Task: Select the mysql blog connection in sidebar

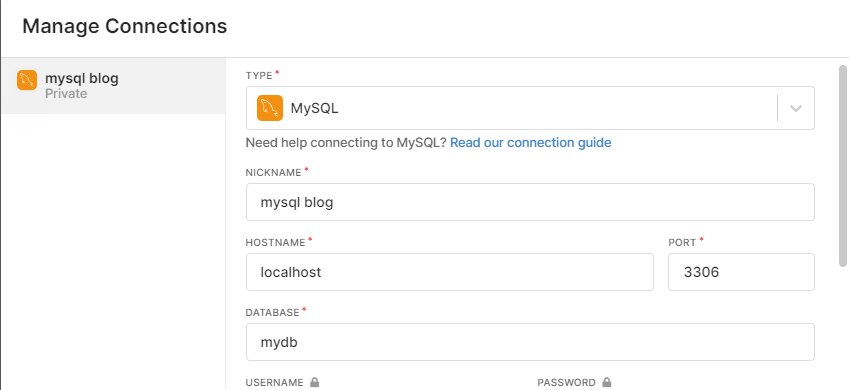Action: click(113, 86)
